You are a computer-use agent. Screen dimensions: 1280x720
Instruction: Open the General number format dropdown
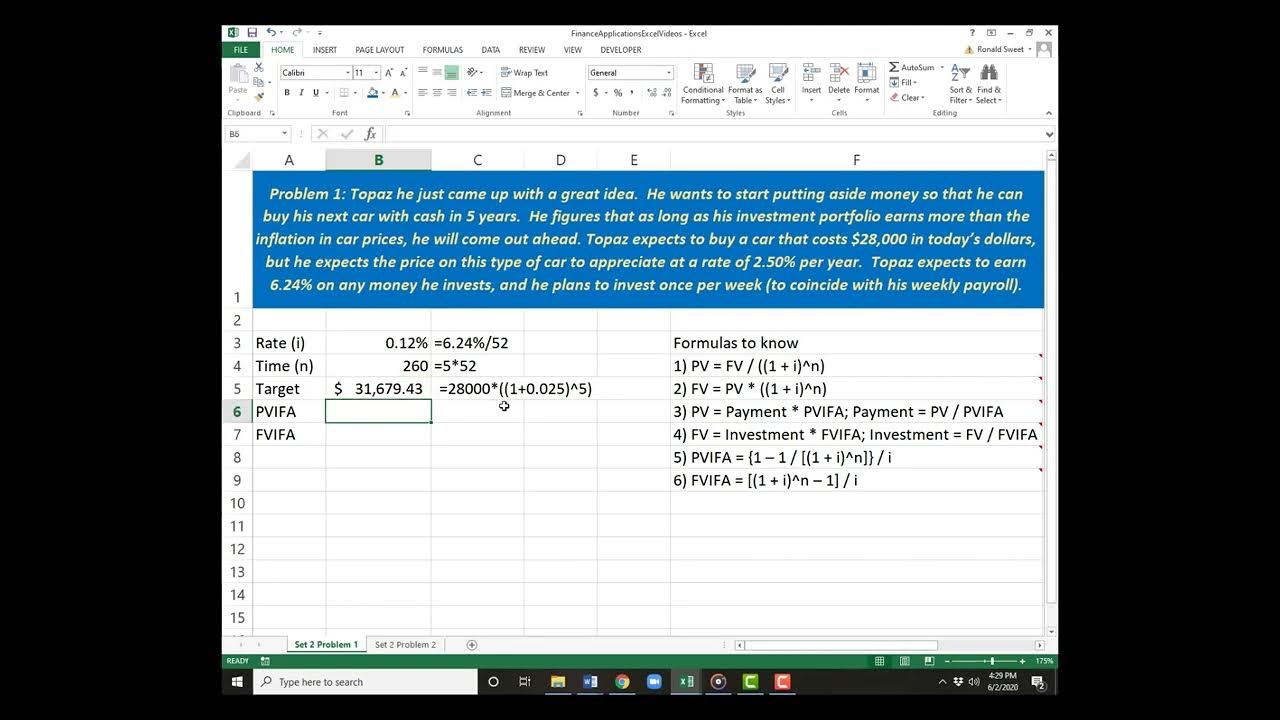[668, 72]
